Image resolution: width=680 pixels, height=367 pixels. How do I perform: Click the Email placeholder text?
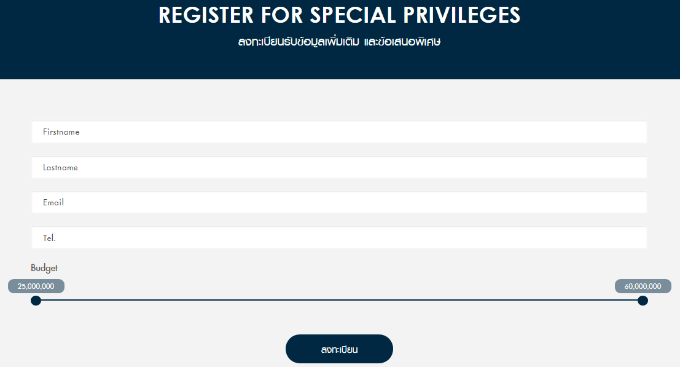(53, 203)
